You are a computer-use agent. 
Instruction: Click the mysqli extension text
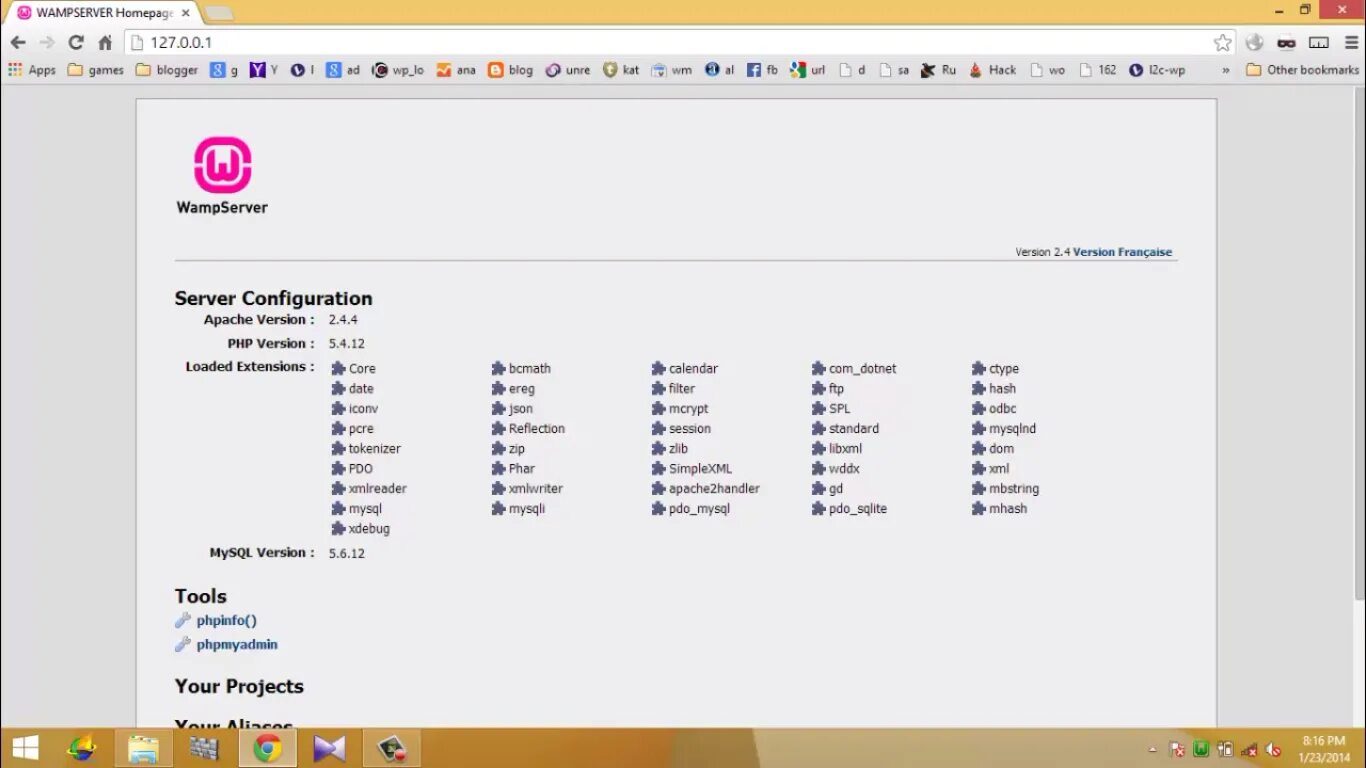click(527, 508)
